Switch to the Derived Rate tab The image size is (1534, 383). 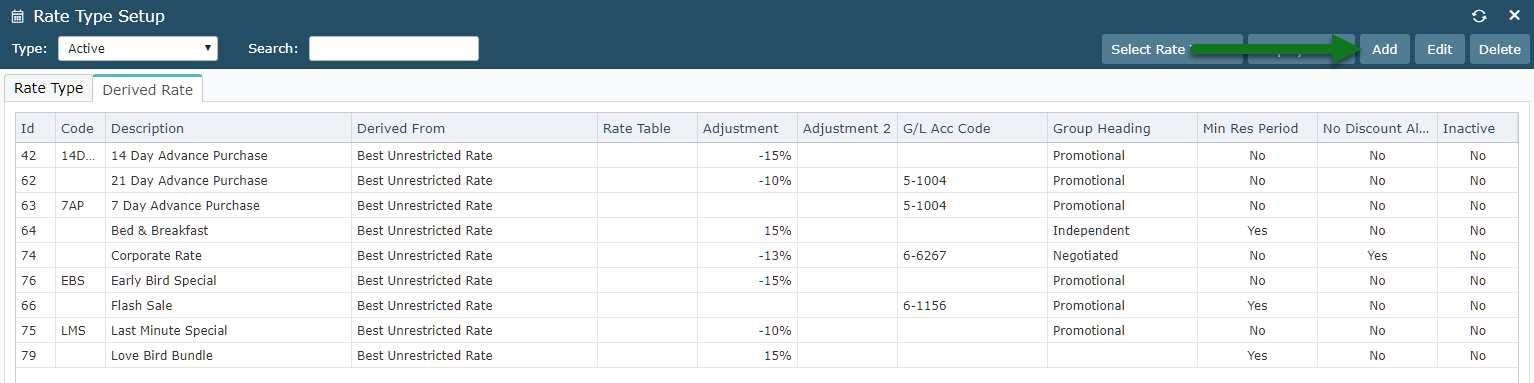(x=148, y=89)
